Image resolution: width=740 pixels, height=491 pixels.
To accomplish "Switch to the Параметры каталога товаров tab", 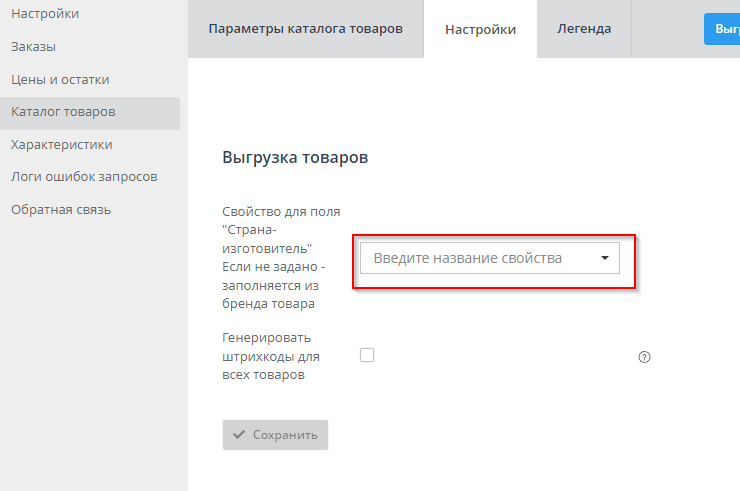I will pyautogui.click(x=305, y=29).
